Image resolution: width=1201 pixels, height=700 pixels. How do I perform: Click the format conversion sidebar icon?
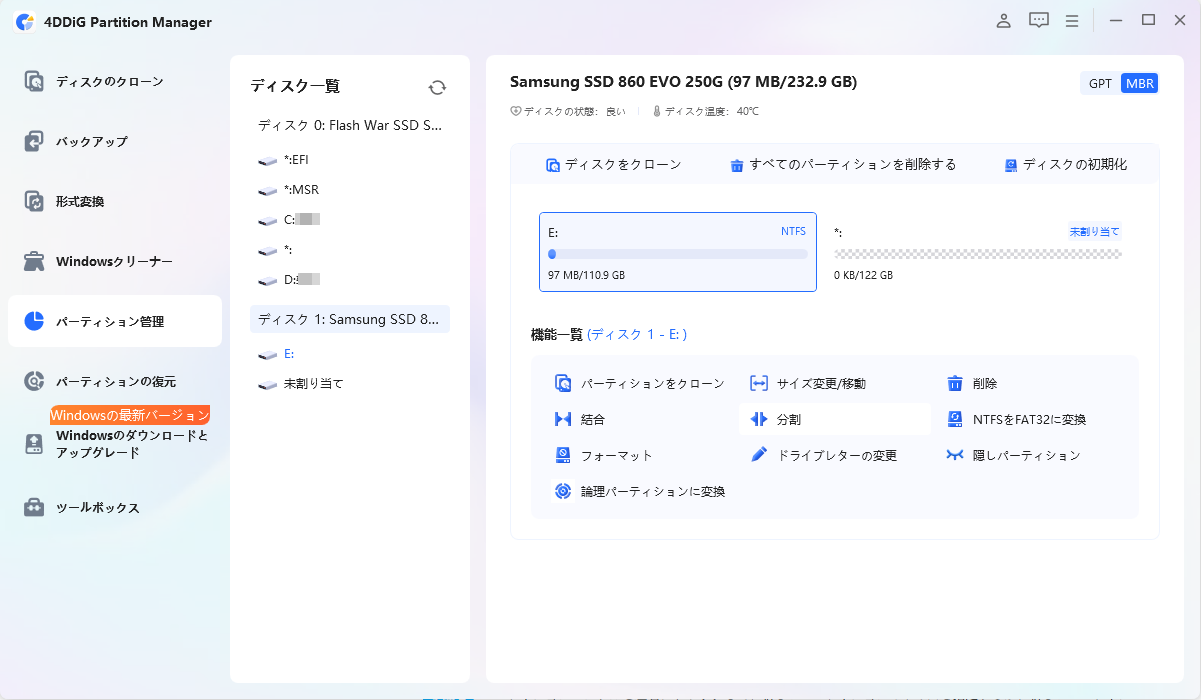click(x=34, y=201)
